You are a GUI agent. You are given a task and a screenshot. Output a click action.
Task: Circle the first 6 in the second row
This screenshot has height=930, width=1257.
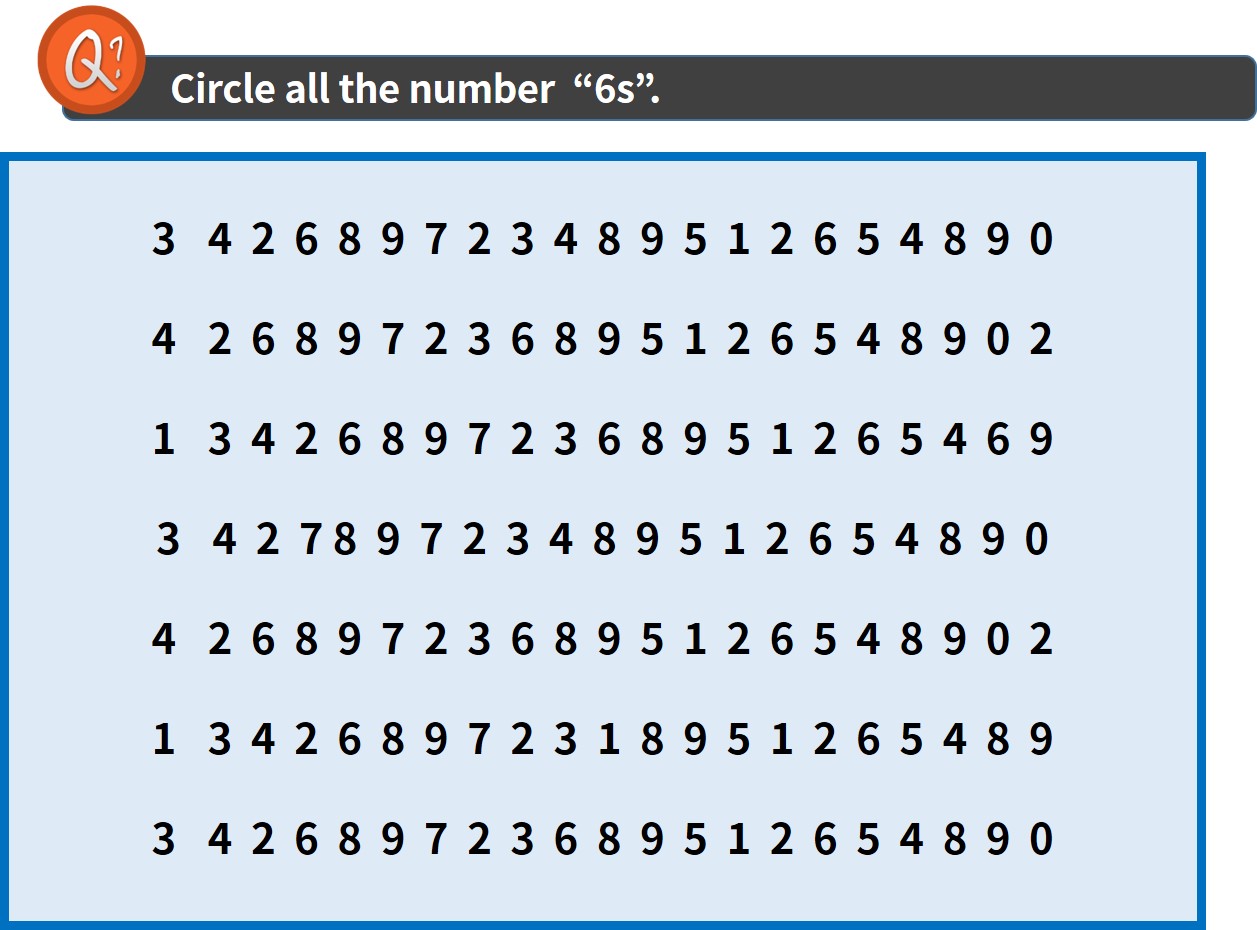263,340
